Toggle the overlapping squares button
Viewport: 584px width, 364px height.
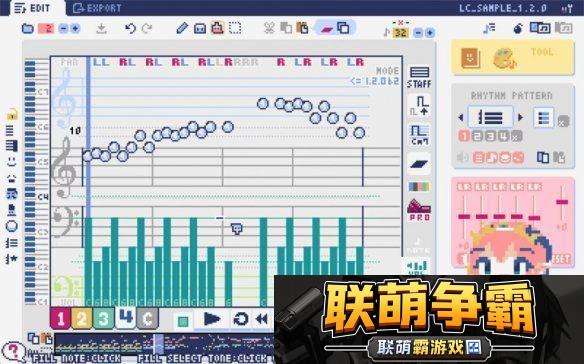point(343,28)
